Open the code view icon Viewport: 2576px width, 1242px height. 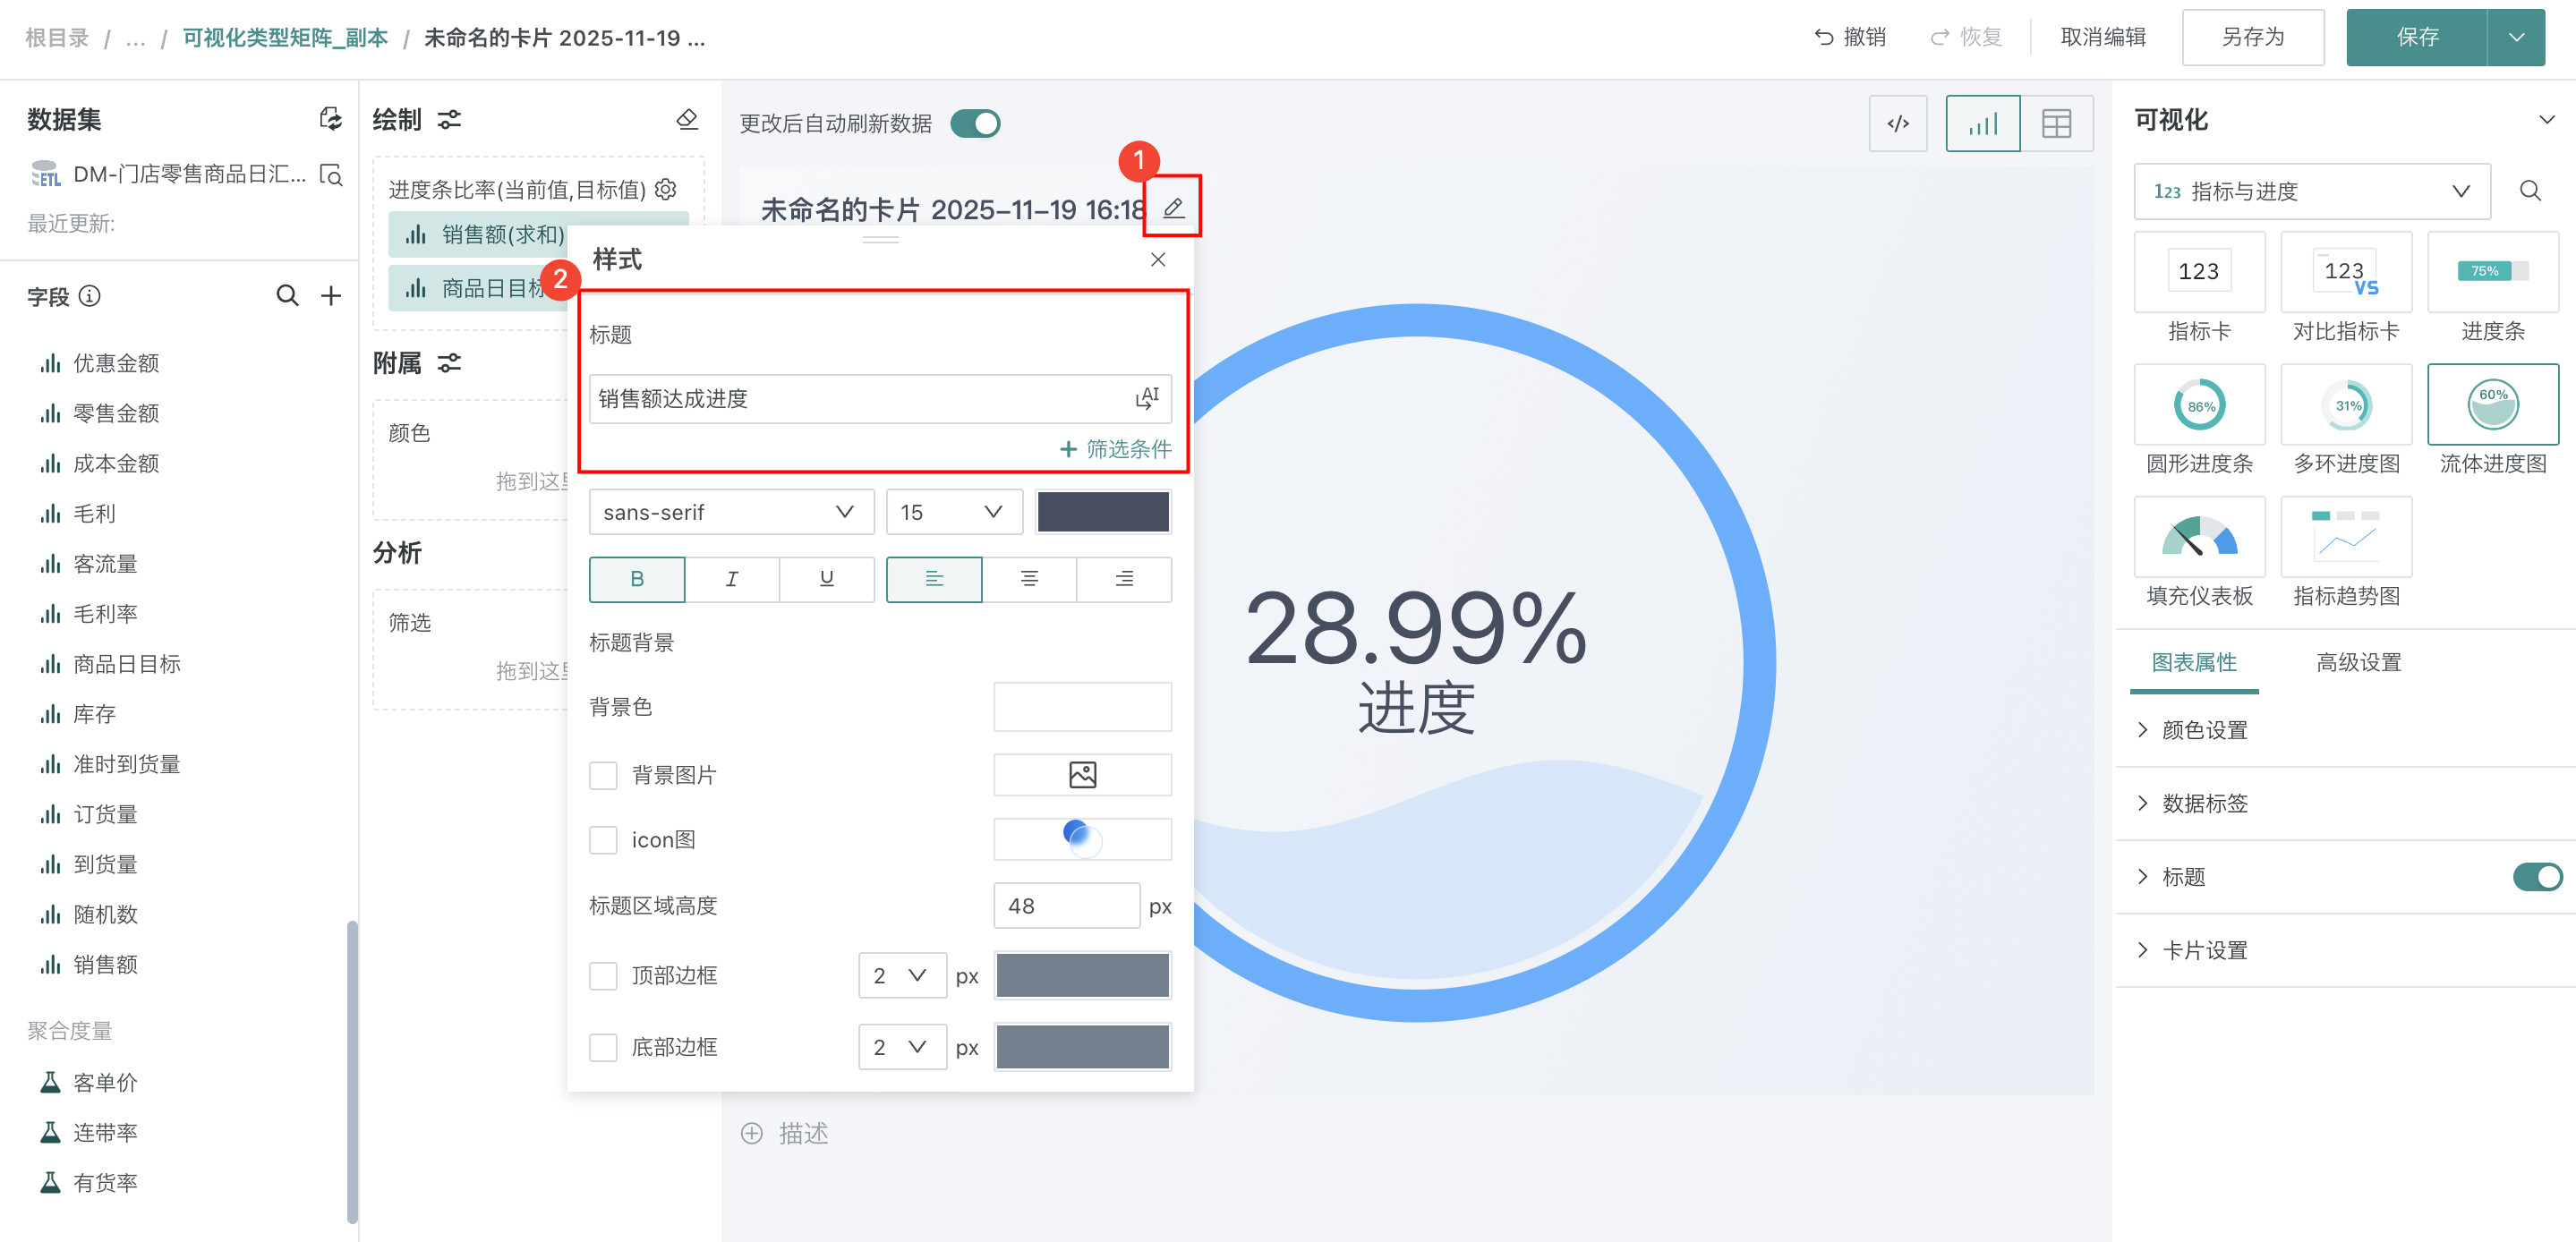point(1897,124)
